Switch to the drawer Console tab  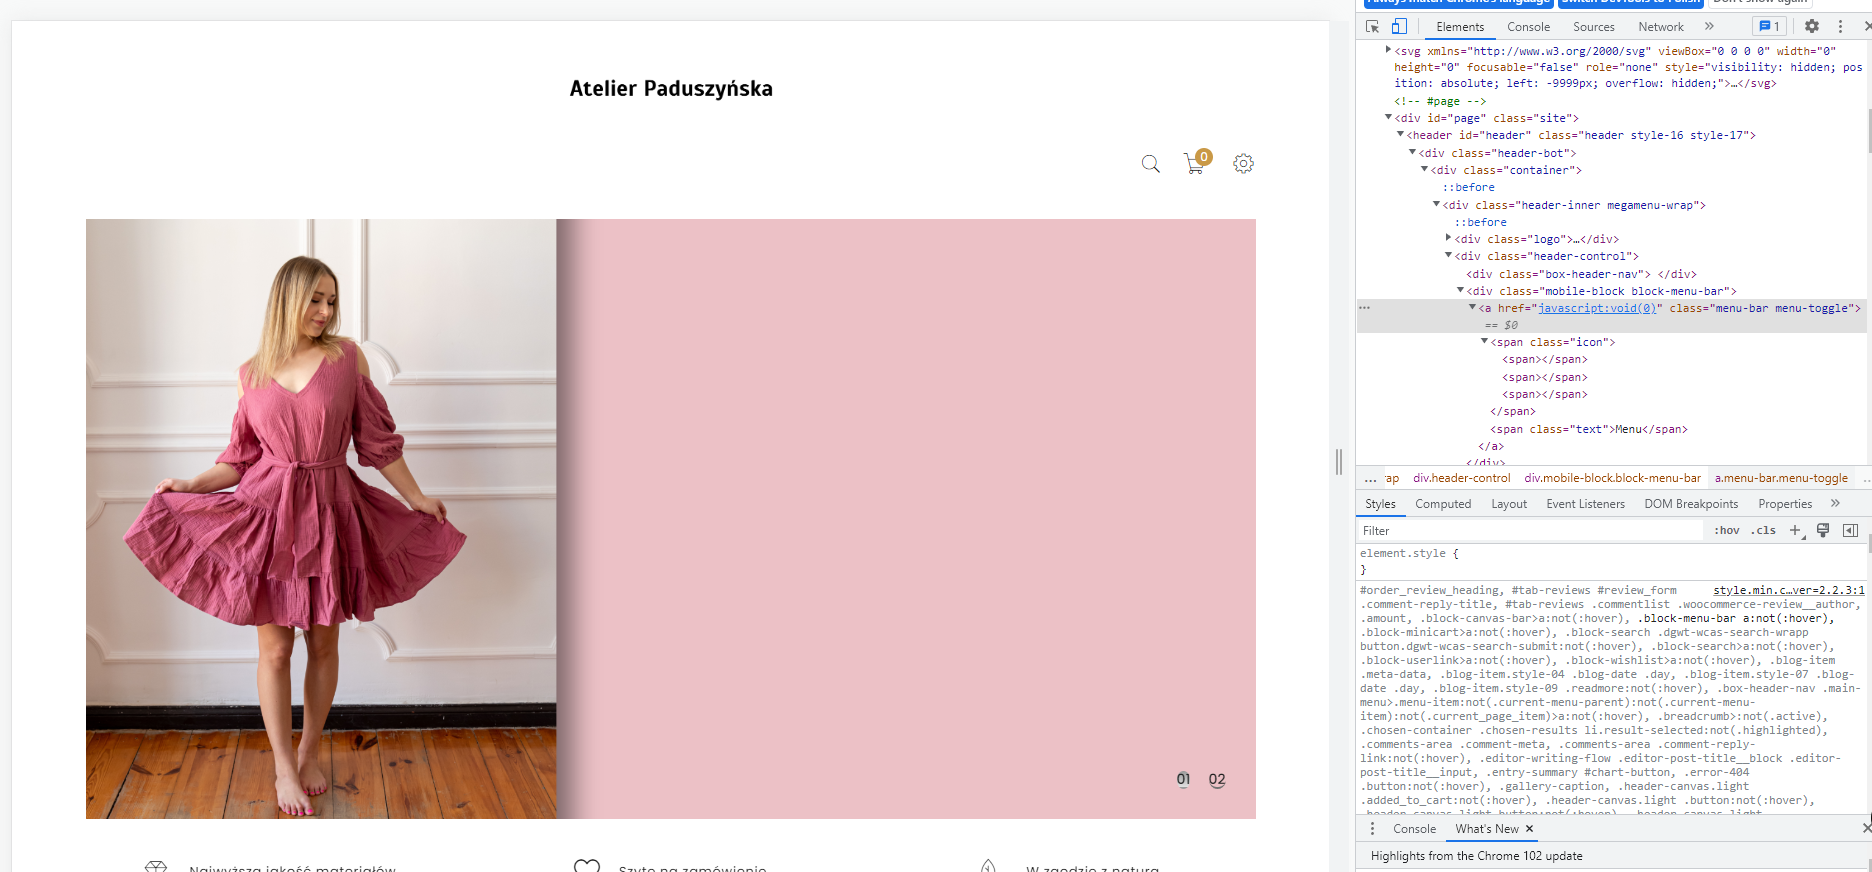click(x=1414, y=829)
